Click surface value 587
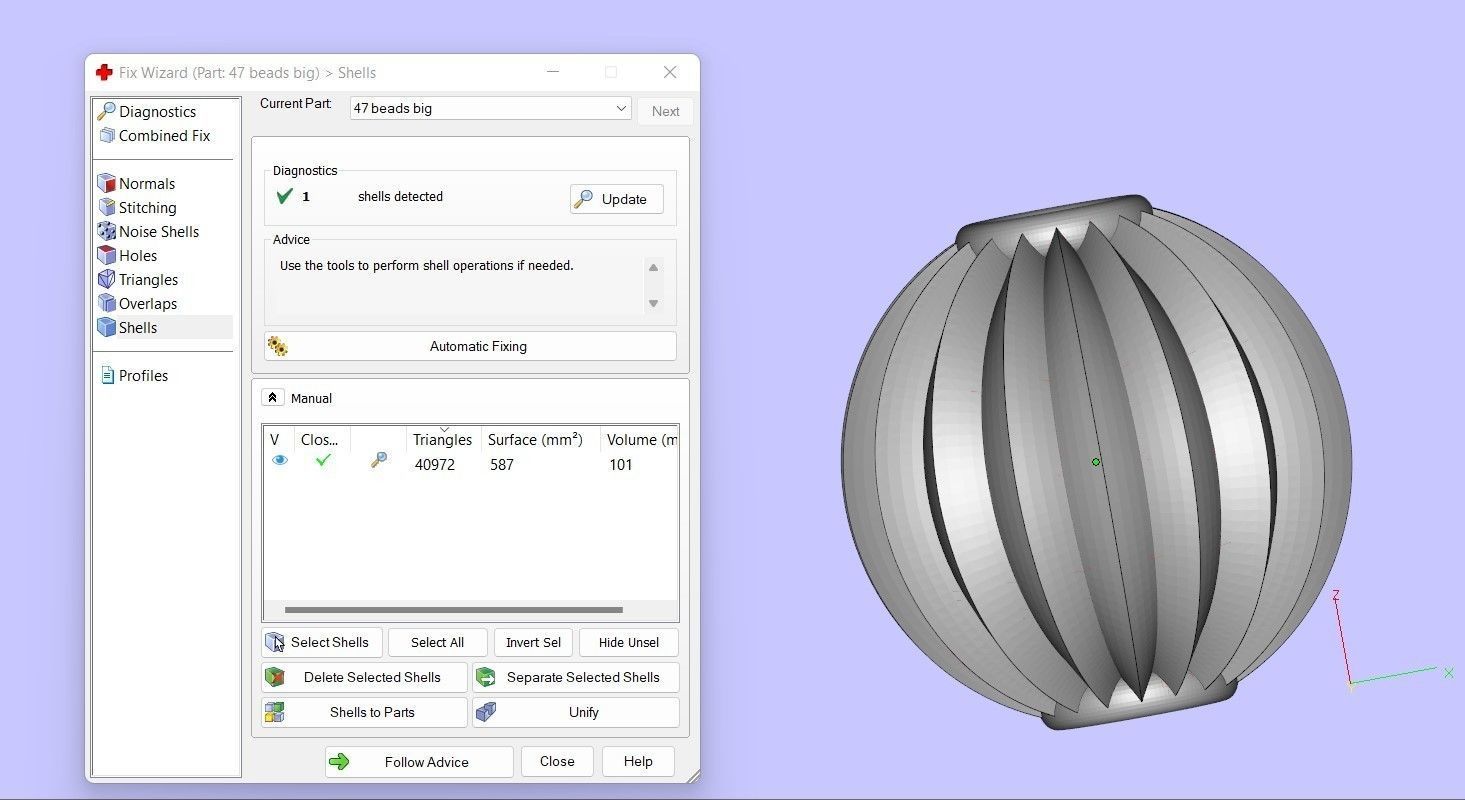The height and width of the screenshot is (800, 1465). [502, 464]
